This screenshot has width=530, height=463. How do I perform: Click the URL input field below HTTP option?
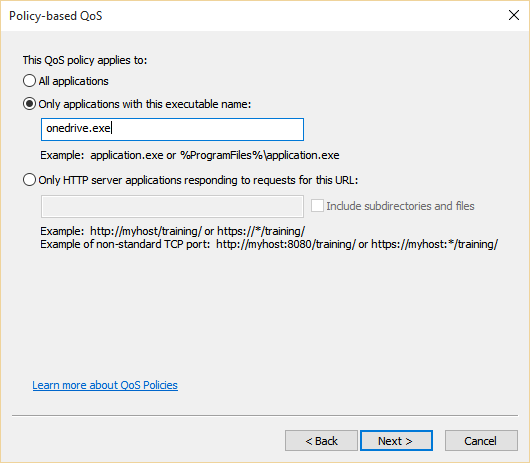172,206
